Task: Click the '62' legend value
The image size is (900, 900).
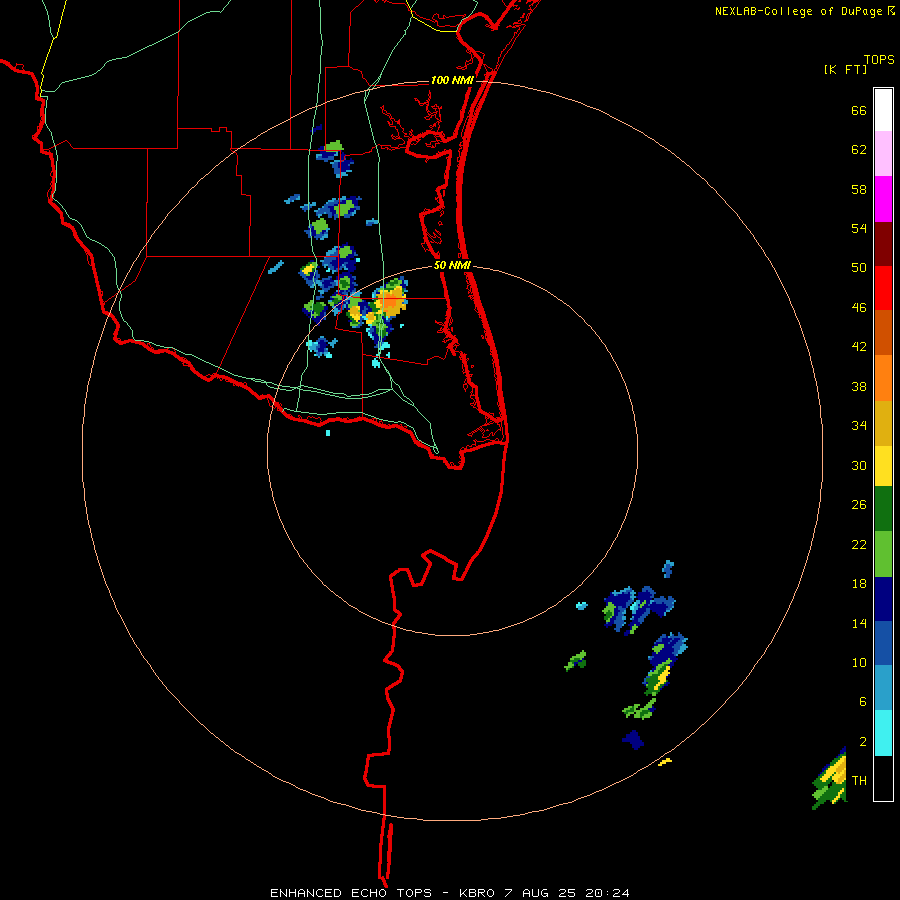Action: coord(859,150)
